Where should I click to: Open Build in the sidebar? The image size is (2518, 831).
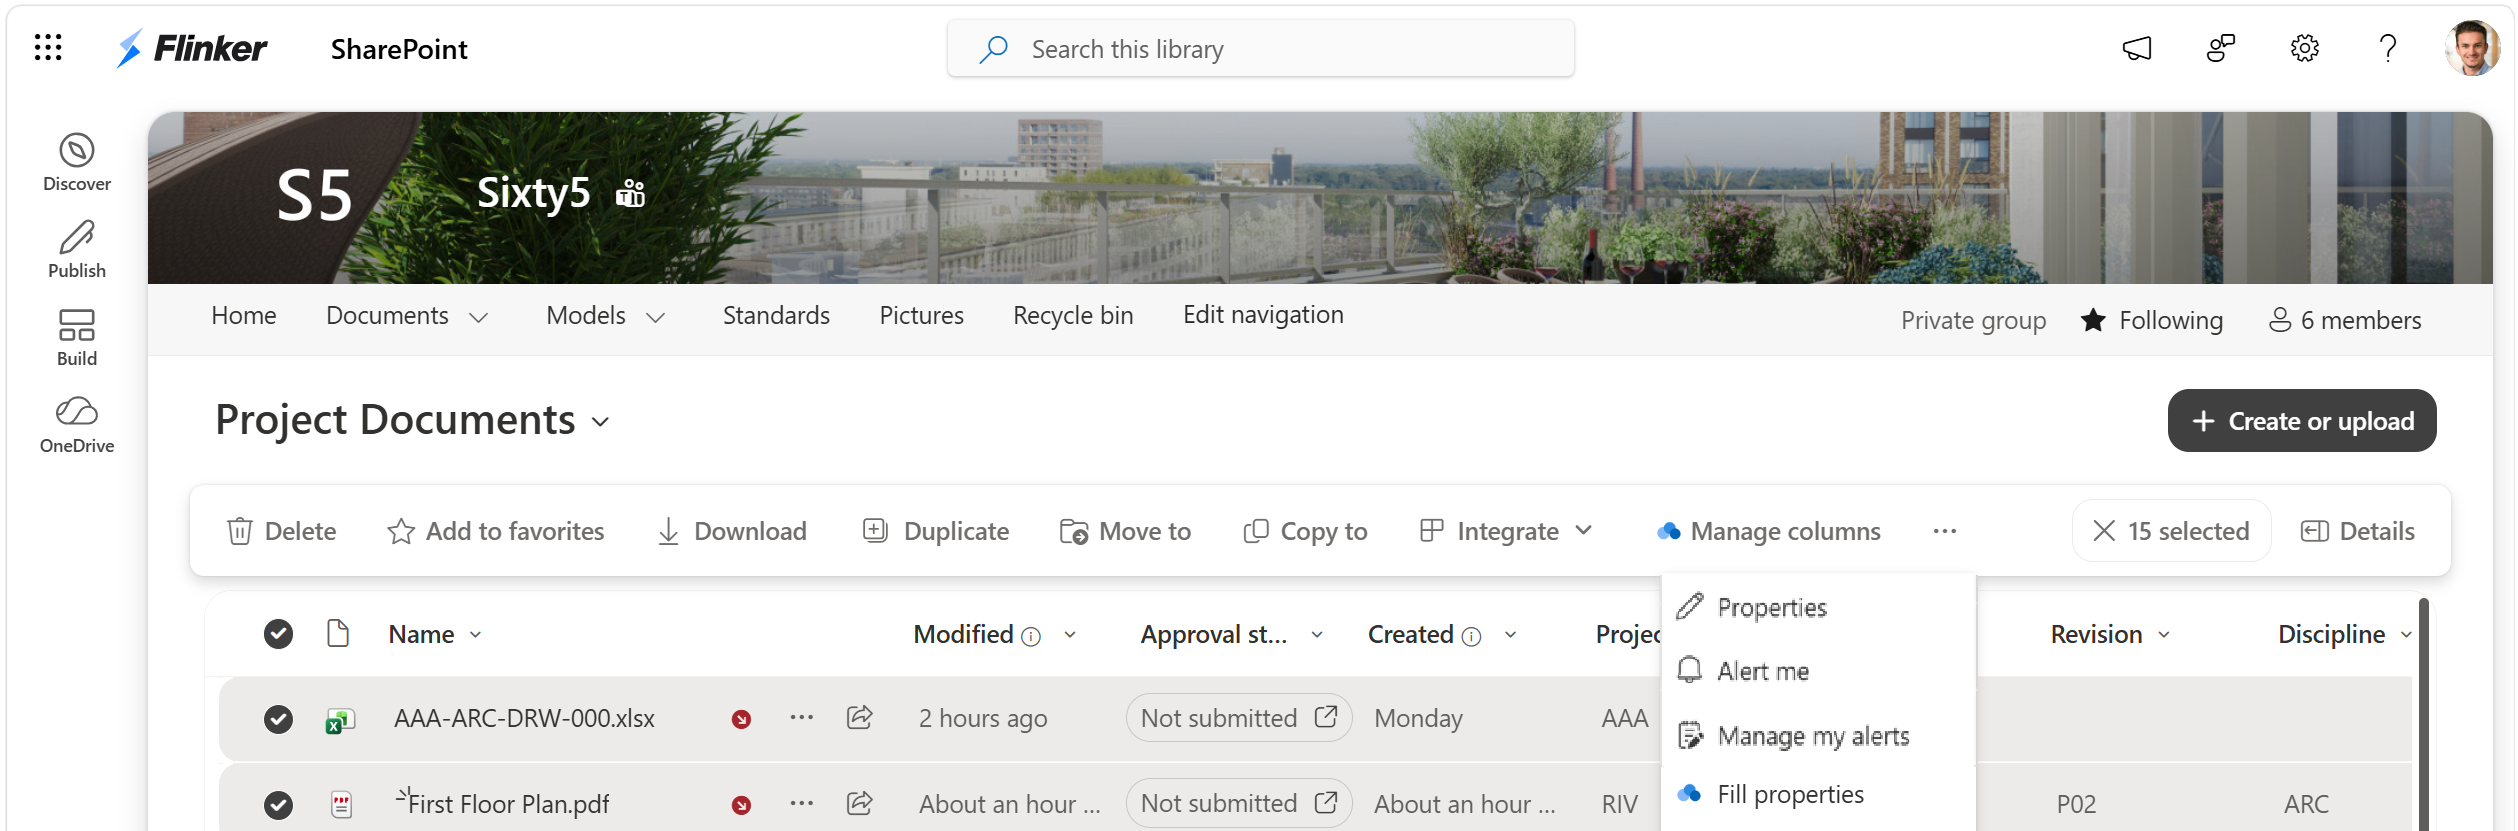[77, 338]
